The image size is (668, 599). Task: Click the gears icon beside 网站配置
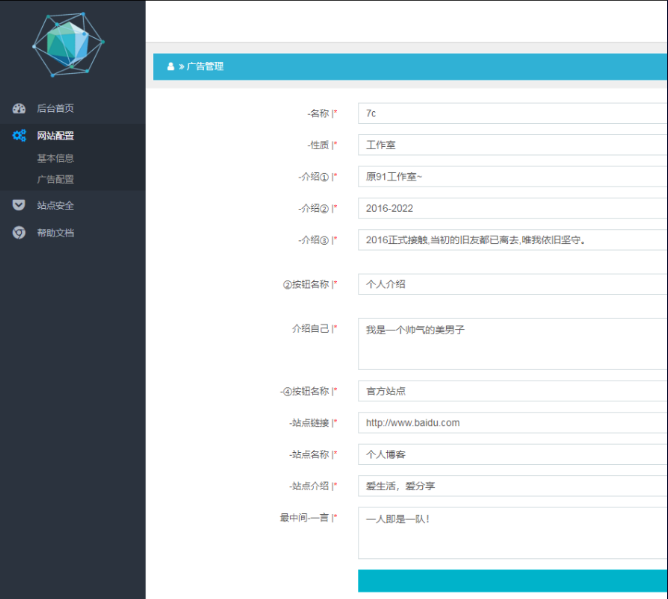click(x=19, y=136)
